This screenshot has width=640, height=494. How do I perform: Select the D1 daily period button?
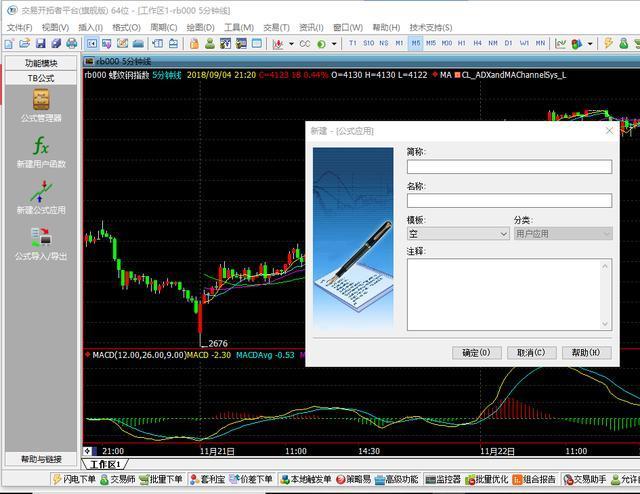[508, 43]
